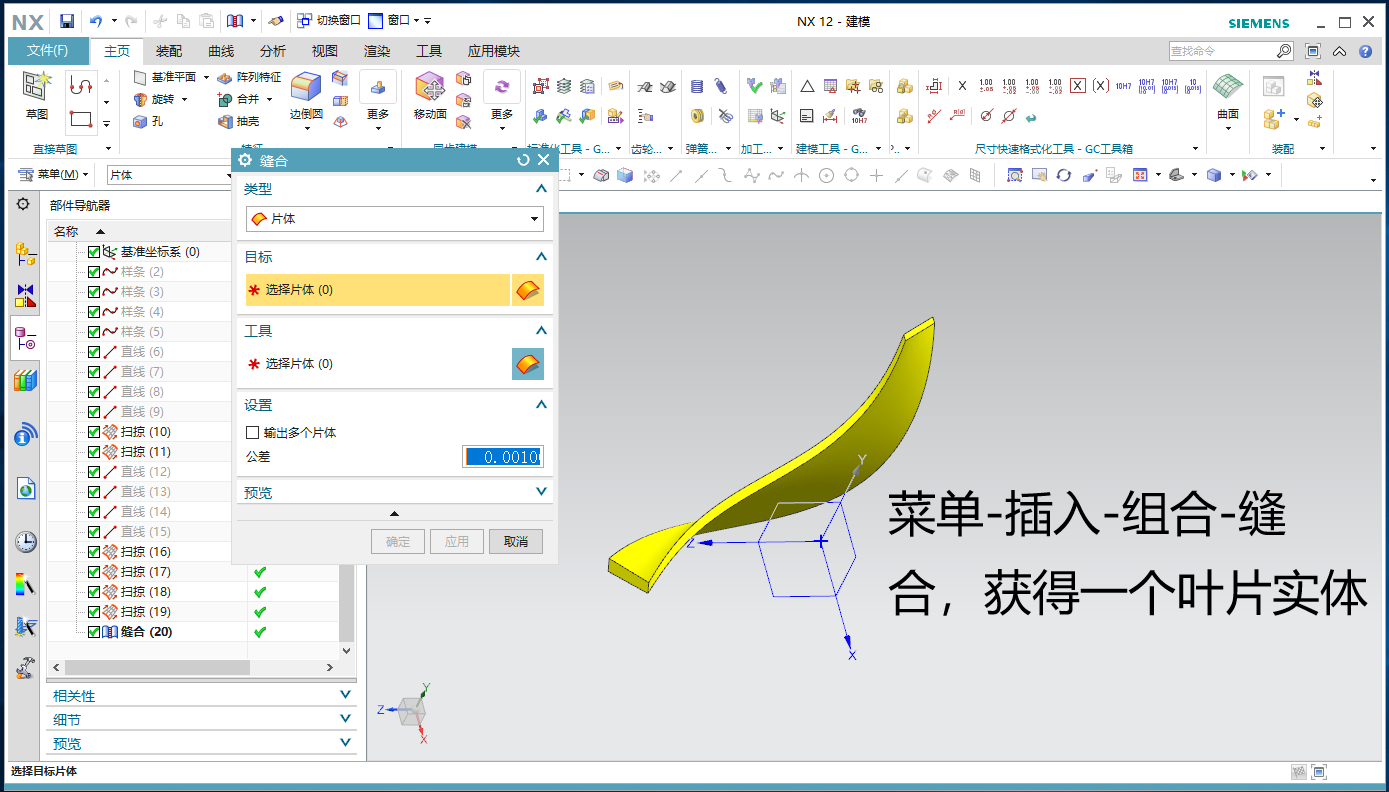Switch to the 曲线 ribbon tab
1389x792 pixels.
221,51
